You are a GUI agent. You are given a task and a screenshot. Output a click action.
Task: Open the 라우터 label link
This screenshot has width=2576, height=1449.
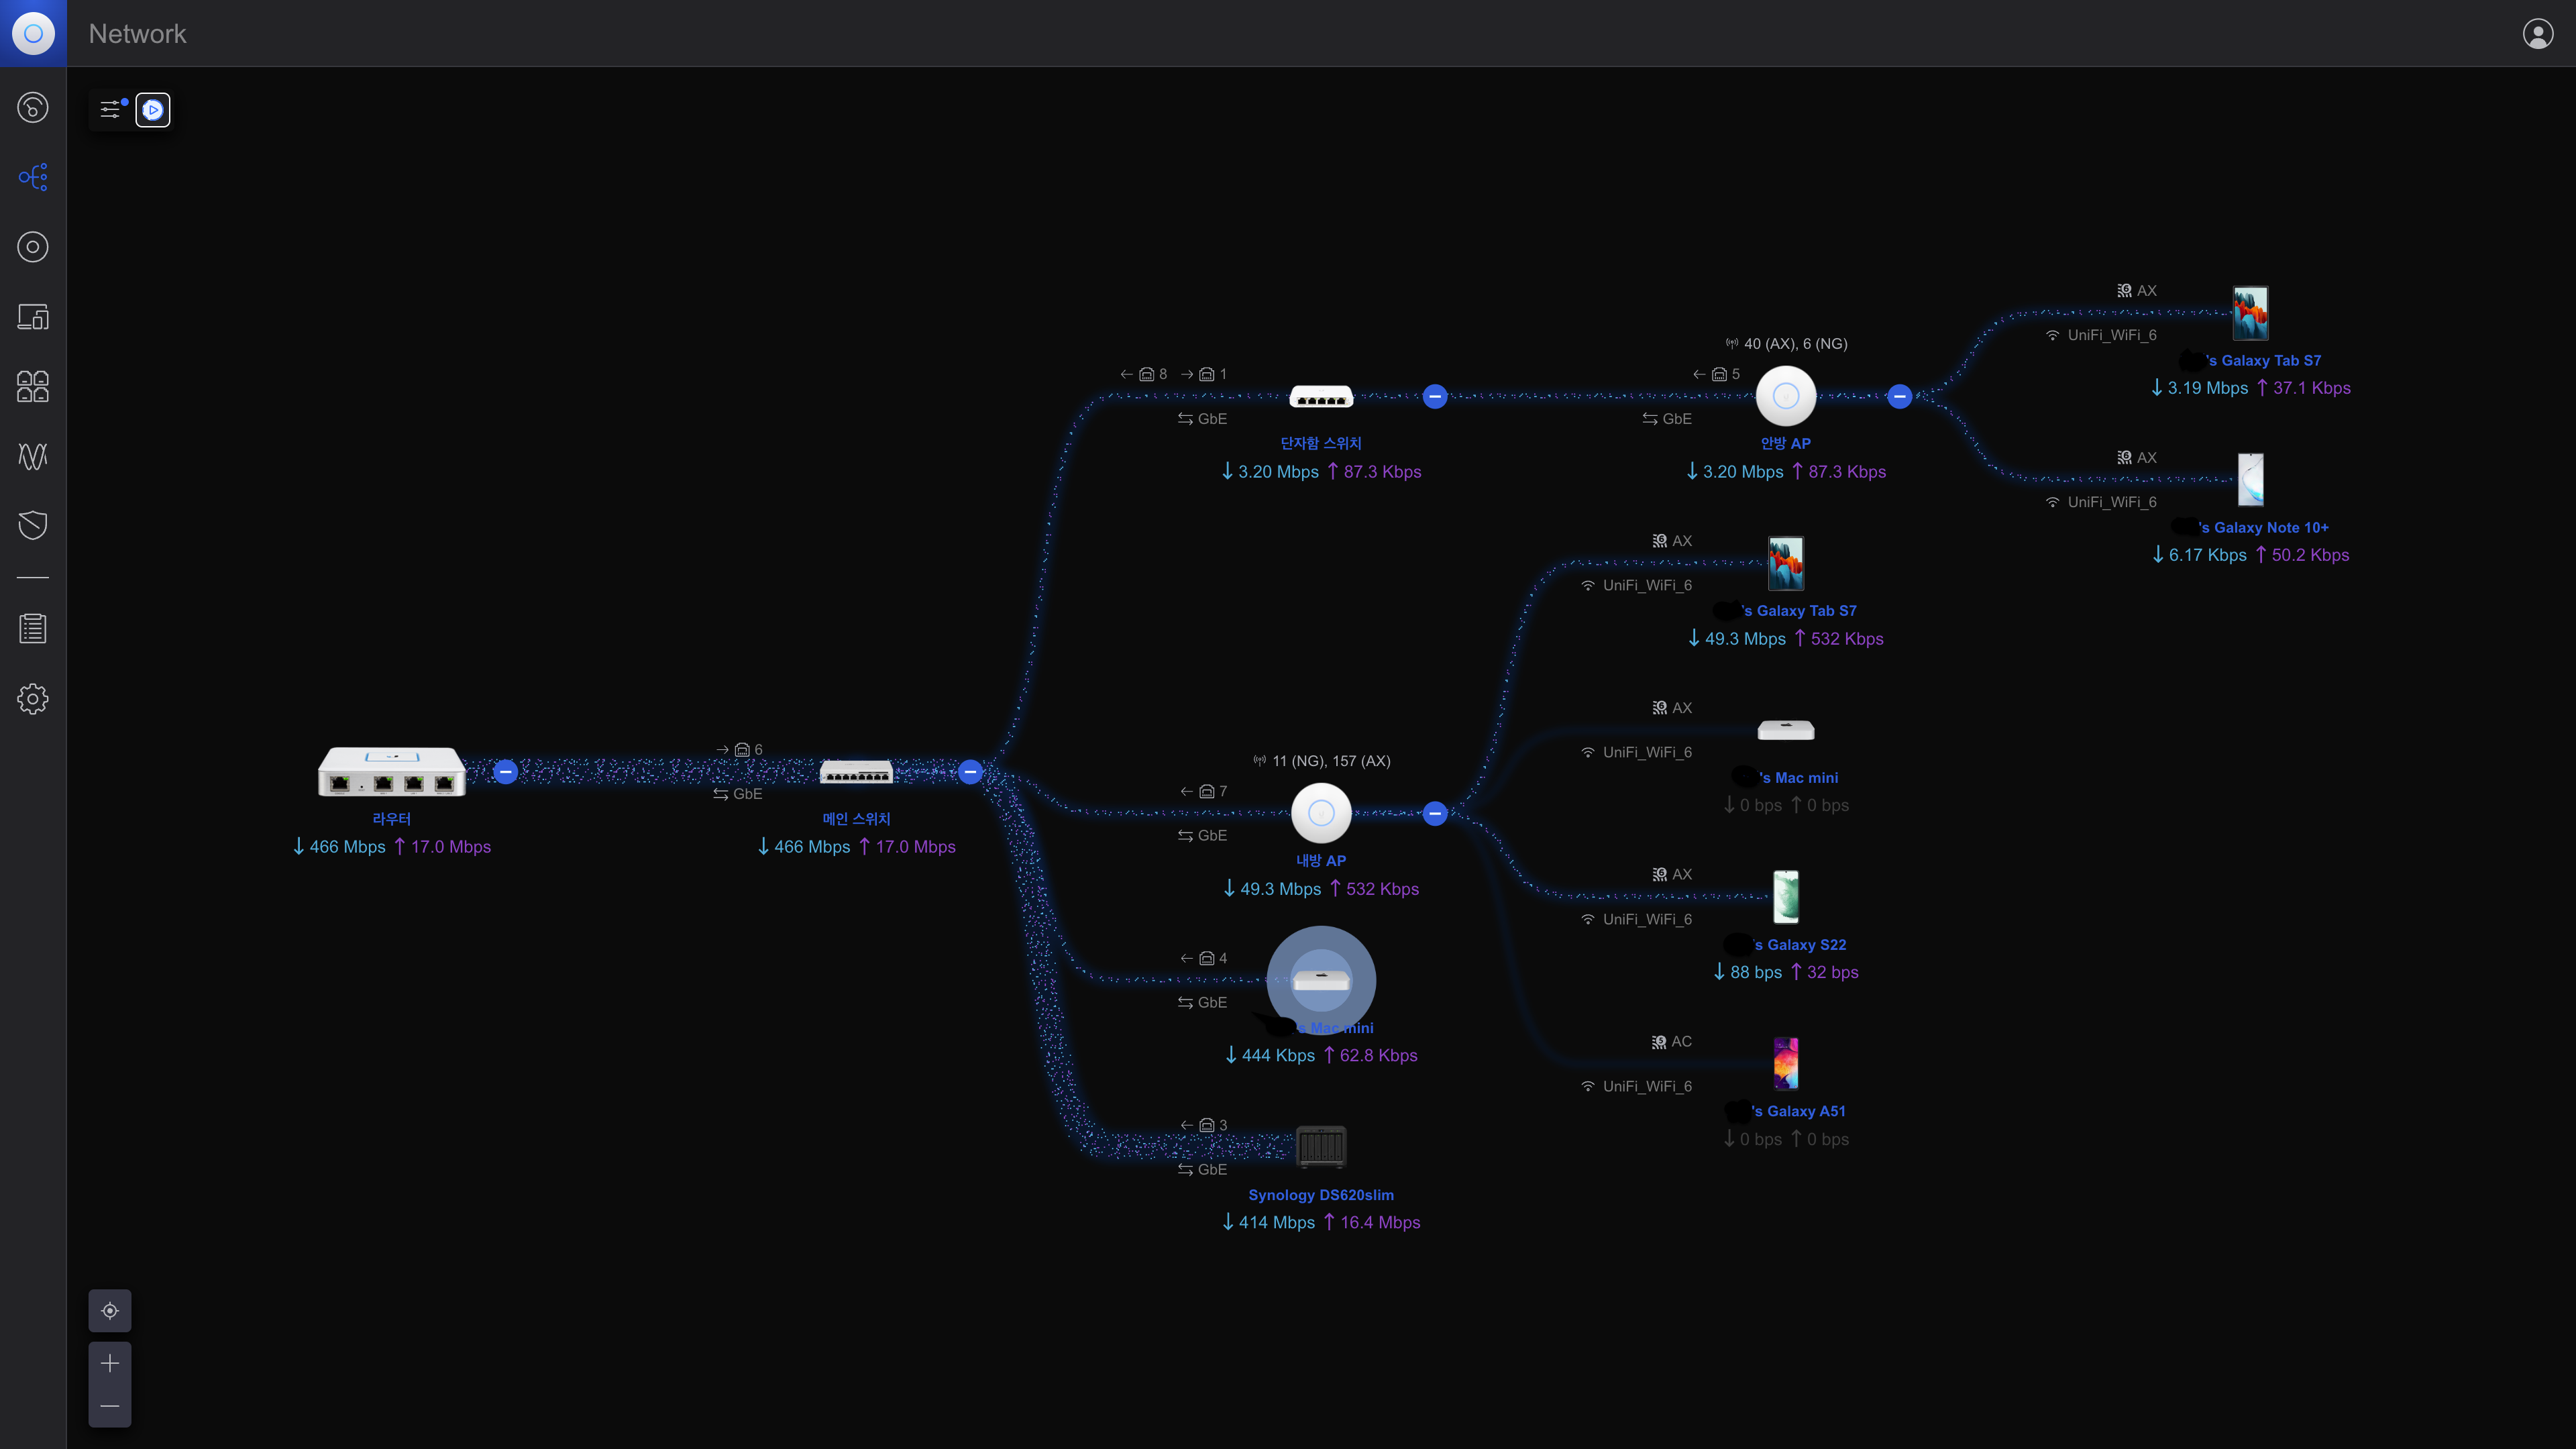(x=392, y=819)
